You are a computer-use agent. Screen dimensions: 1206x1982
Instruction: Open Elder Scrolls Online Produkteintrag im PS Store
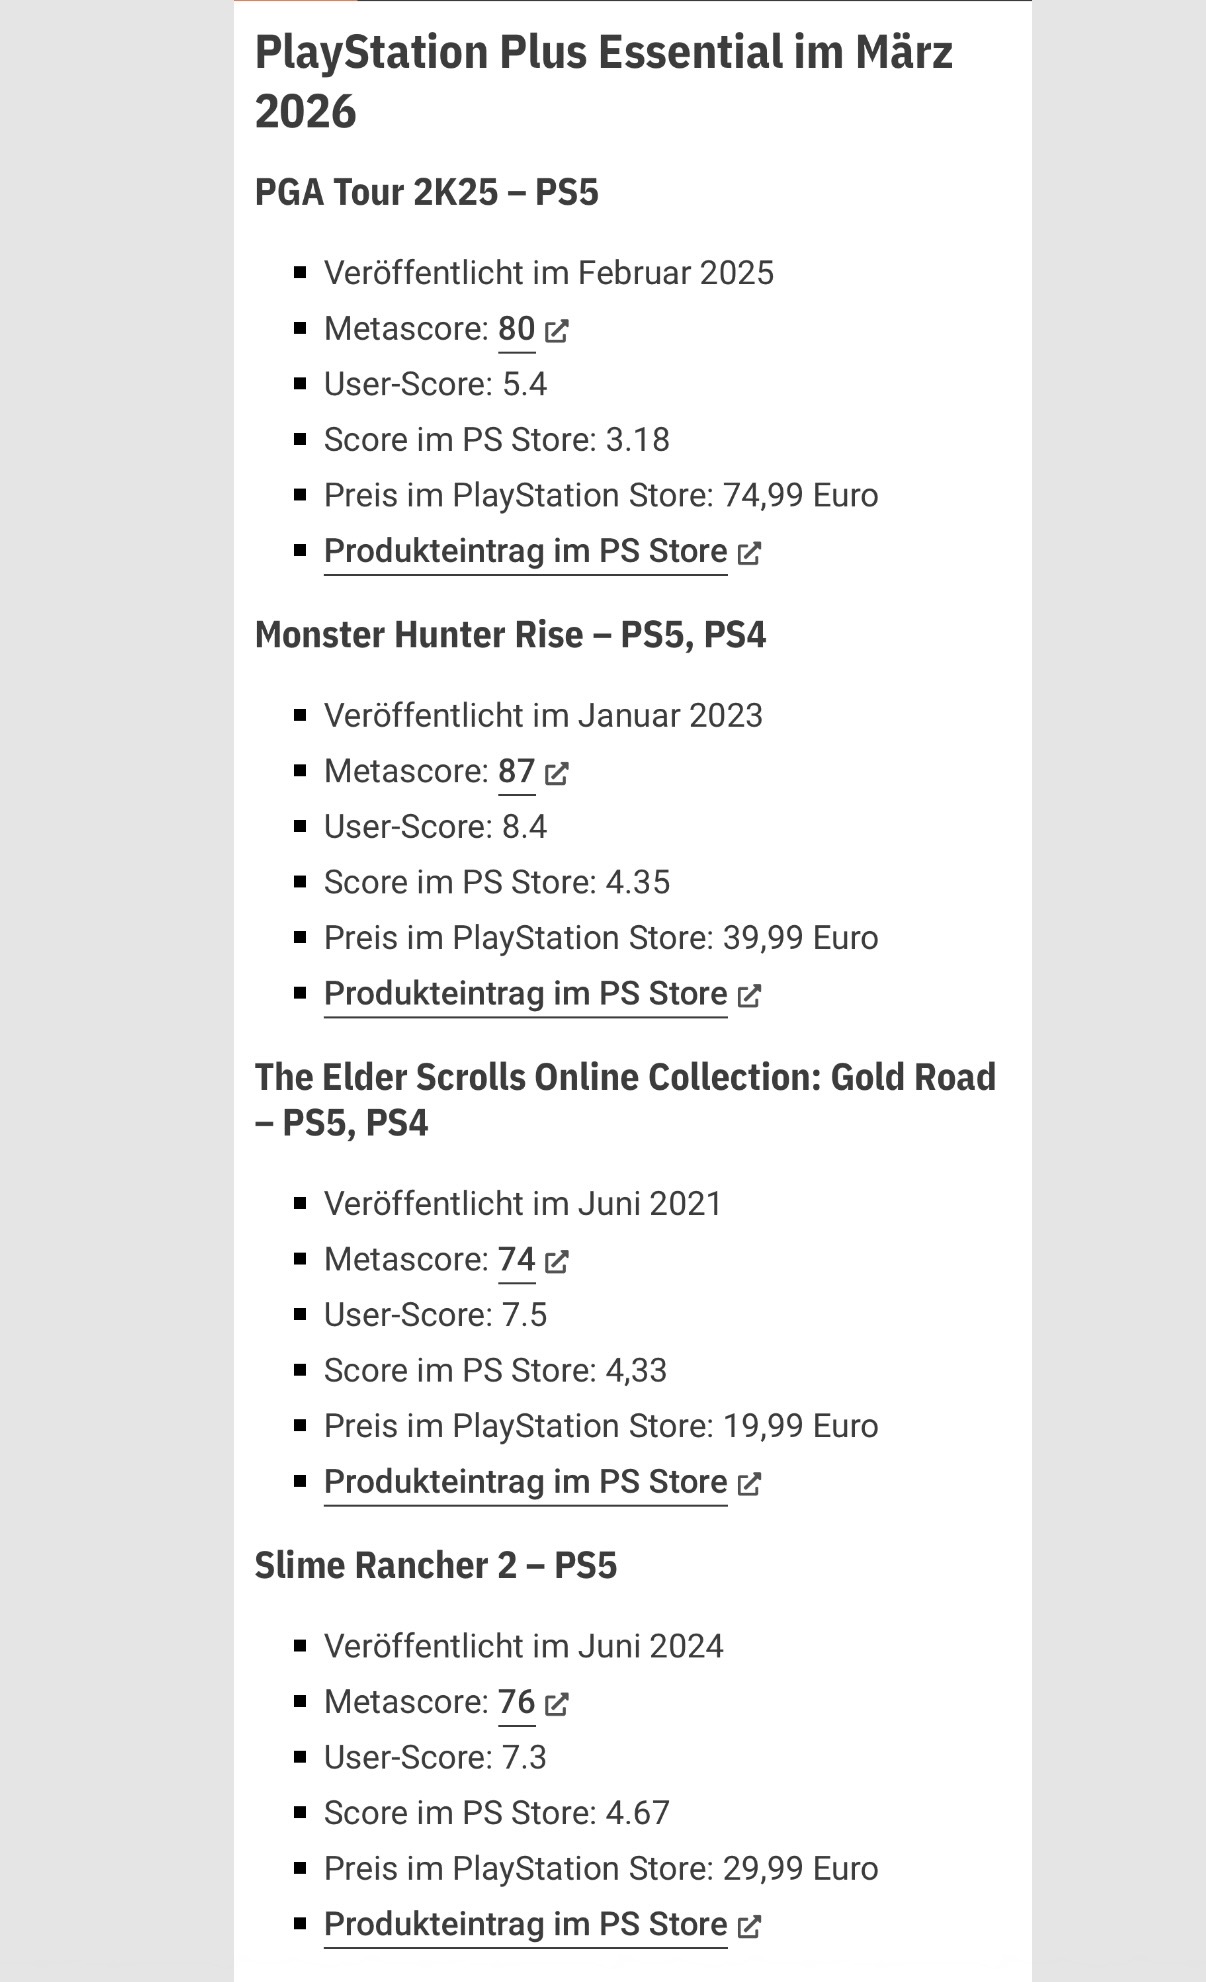pos(525,1482)
